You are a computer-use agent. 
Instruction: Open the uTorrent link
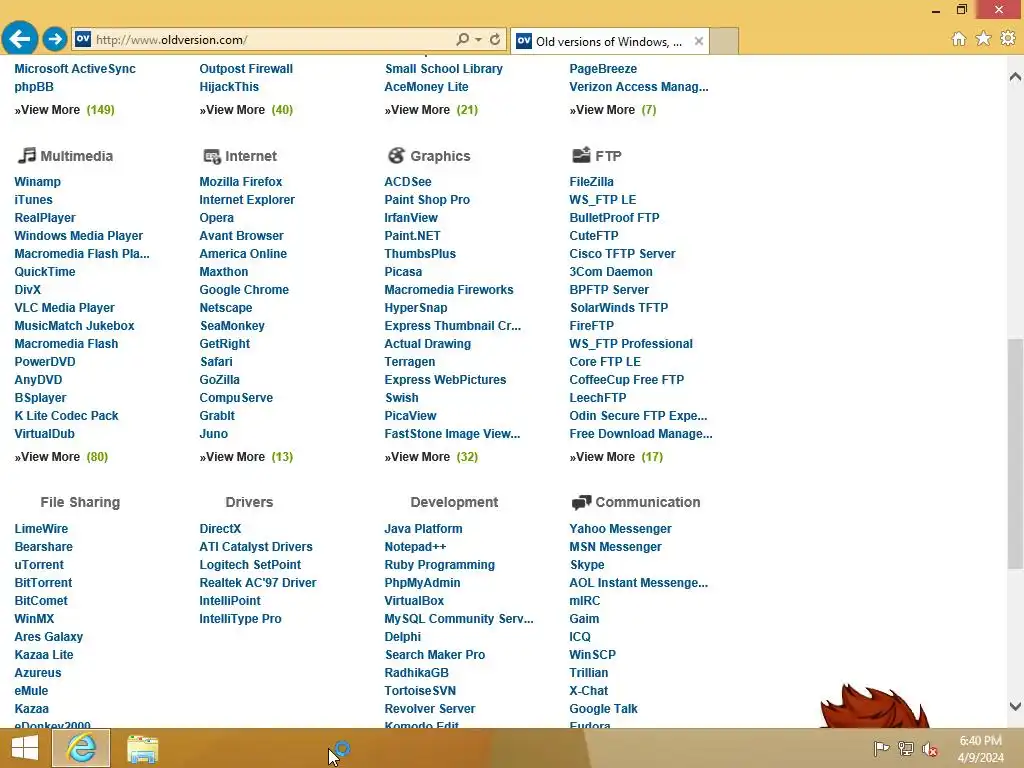click(39, 564)
